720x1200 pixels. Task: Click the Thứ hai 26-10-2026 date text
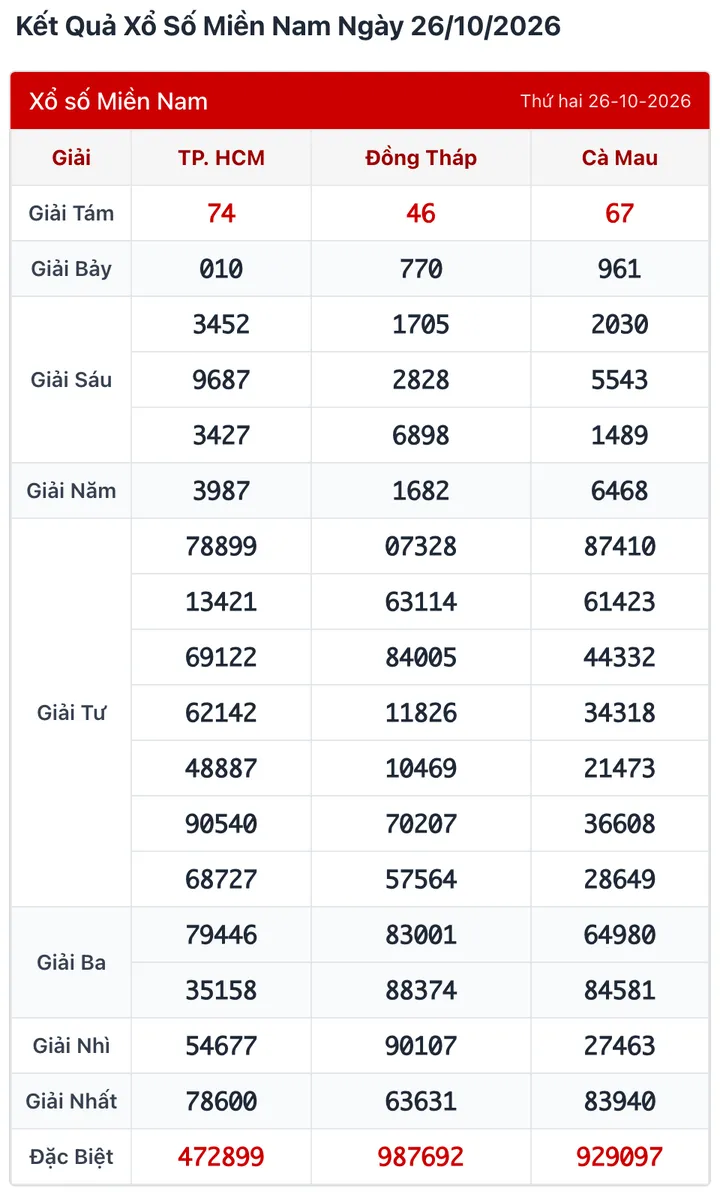(606, 101)
